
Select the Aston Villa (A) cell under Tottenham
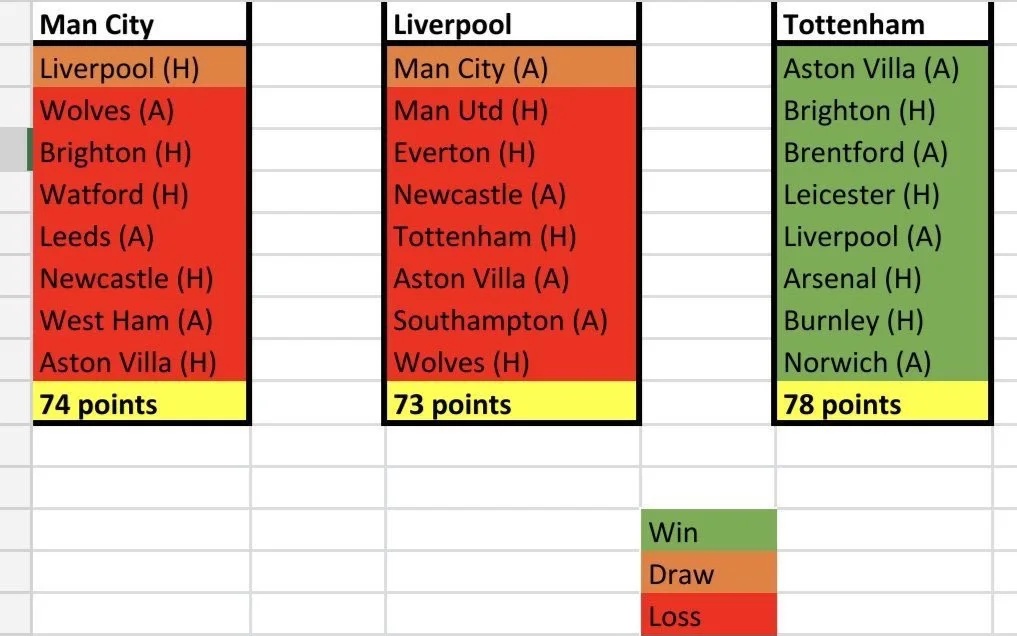tap(882, 67)
